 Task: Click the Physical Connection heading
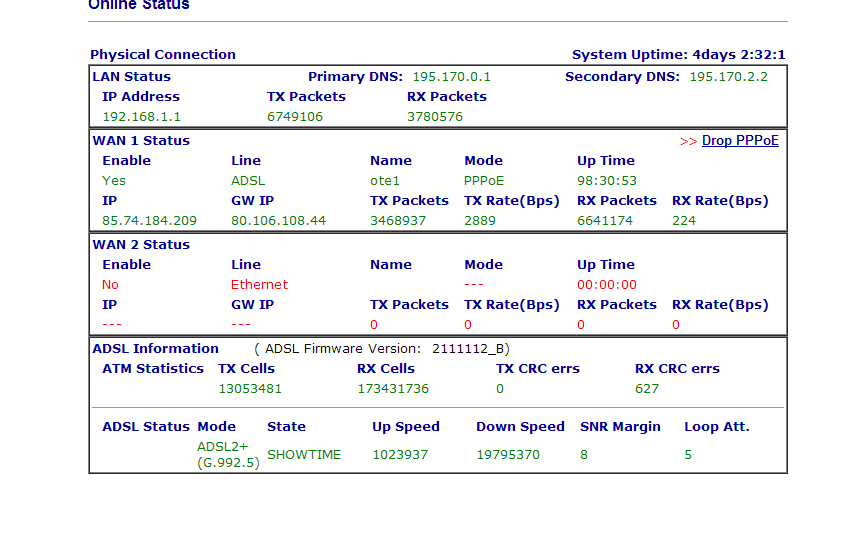(163, 55)
